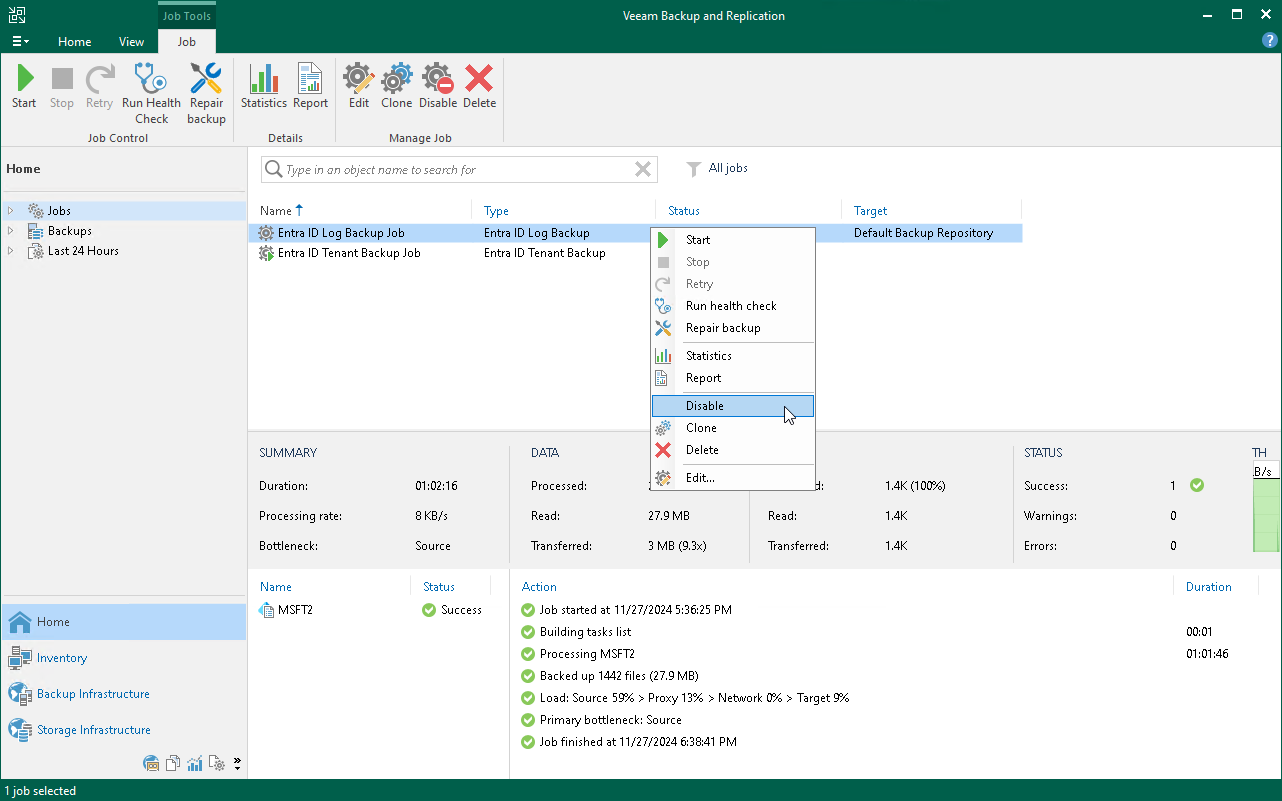Open the navigation pane overflow chevron menu
The width and height of the screenshot is (1282, 801).
tap(237, 764)
